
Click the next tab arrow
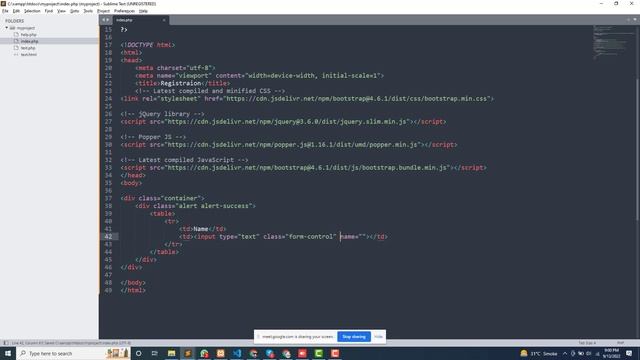tap(108, 20)
